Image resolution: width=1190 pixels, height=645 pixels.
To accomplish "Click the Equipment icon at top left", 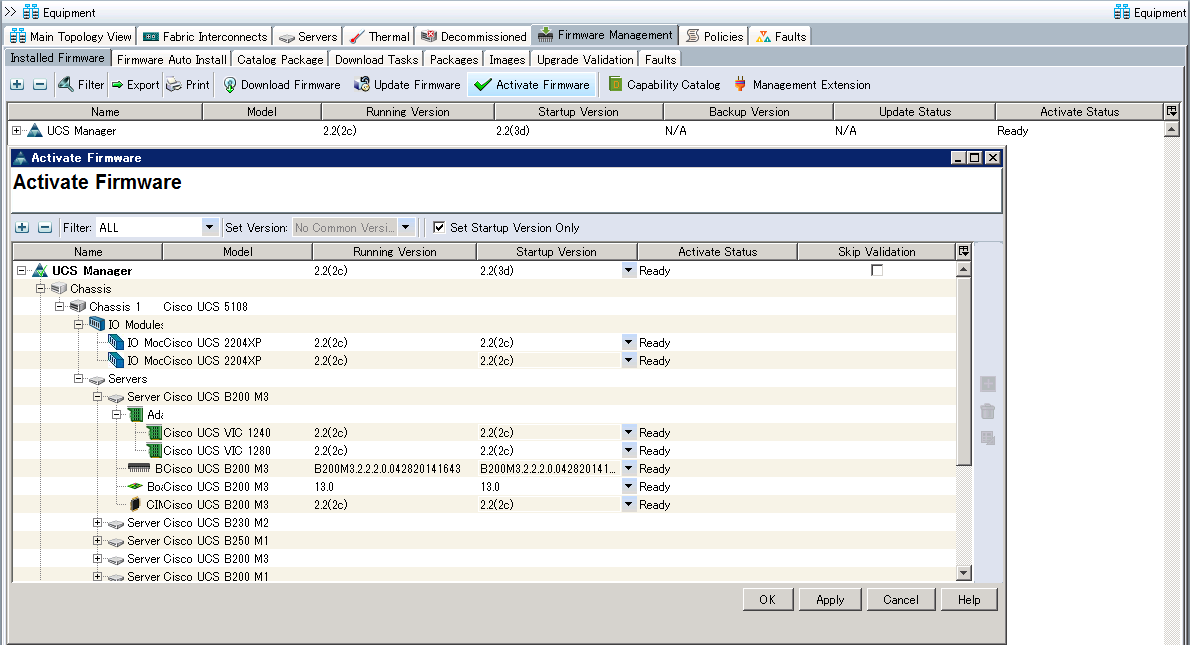I will coord(31,12).
